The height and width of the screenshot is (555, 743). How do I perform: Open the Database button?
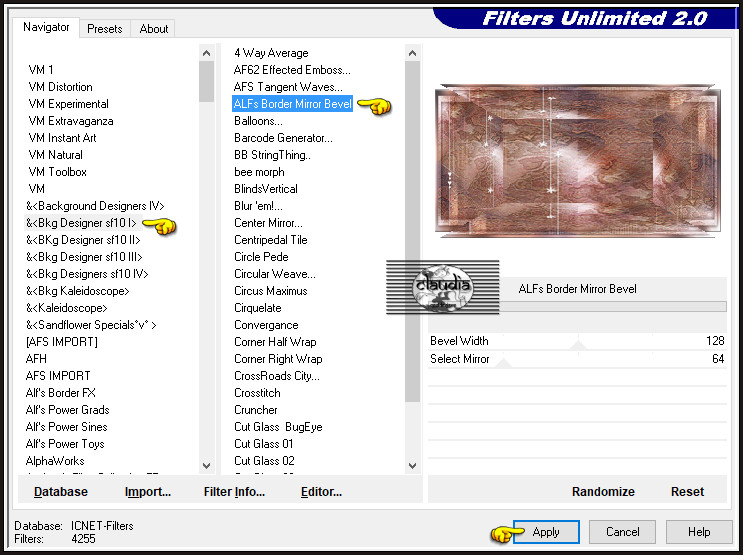(61, 491)
